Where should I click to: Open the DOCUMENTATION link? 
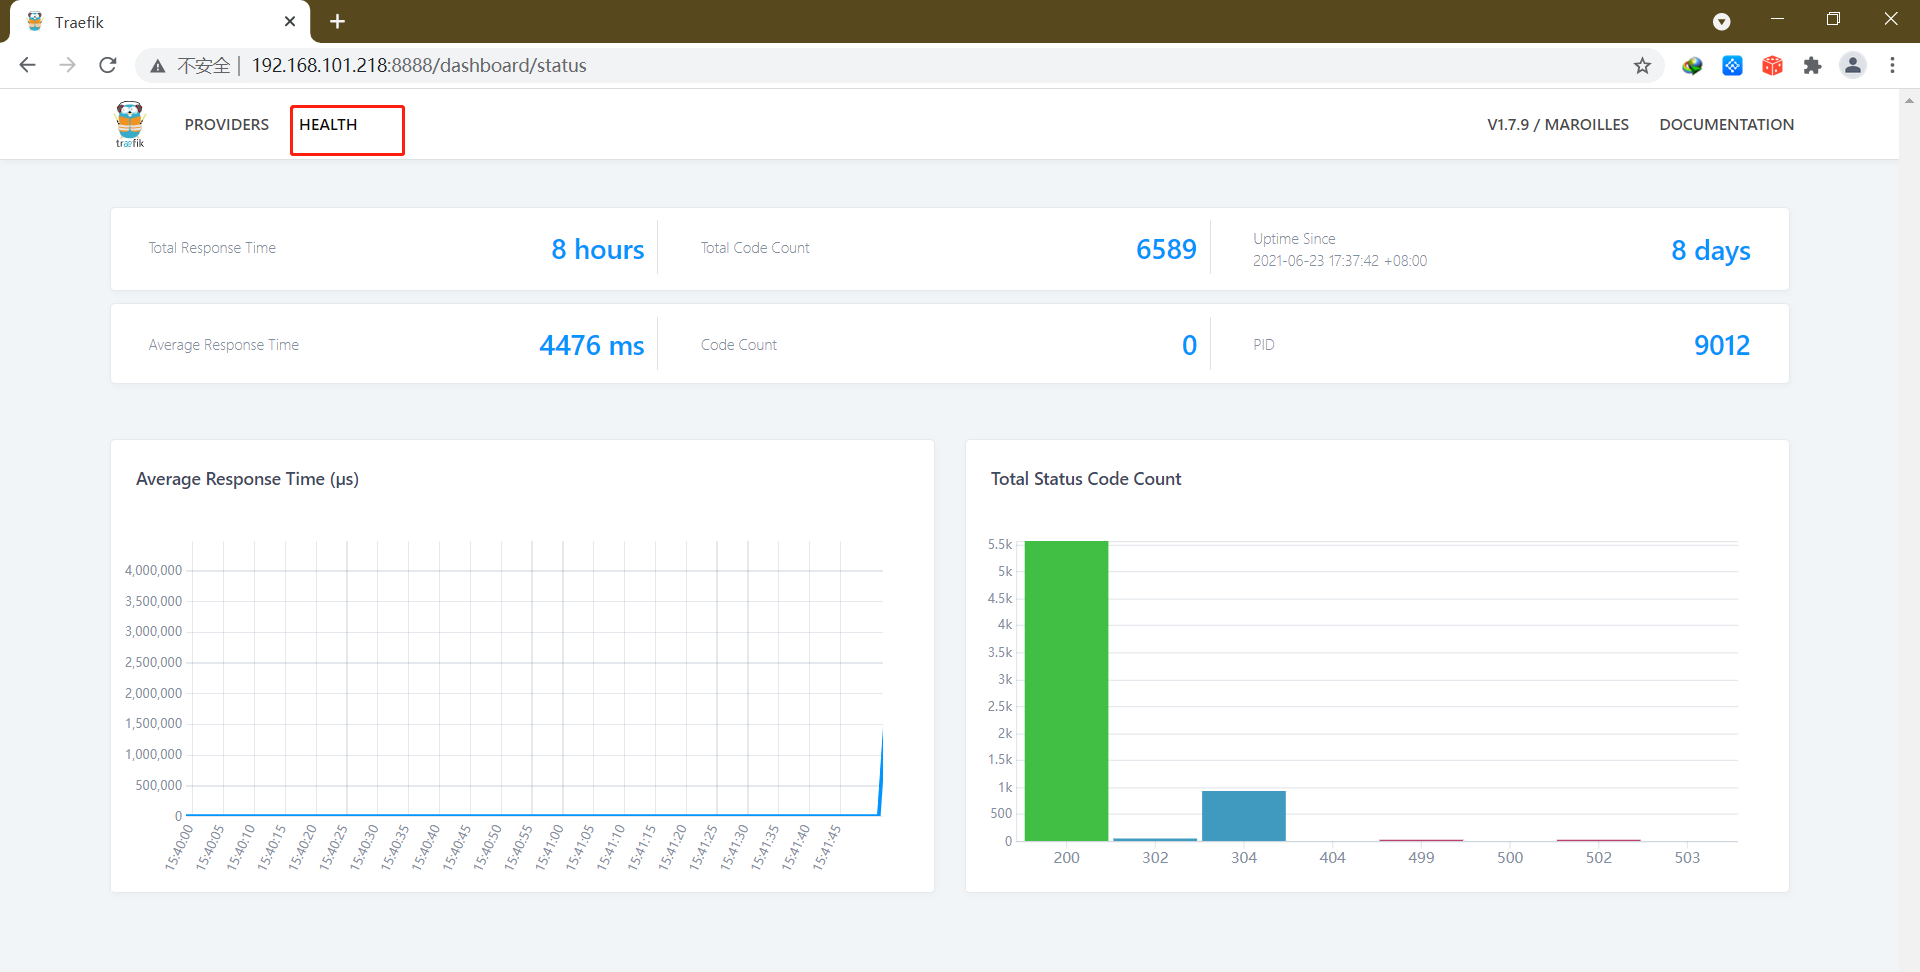pyautogui.click(x=1726, y=125)
